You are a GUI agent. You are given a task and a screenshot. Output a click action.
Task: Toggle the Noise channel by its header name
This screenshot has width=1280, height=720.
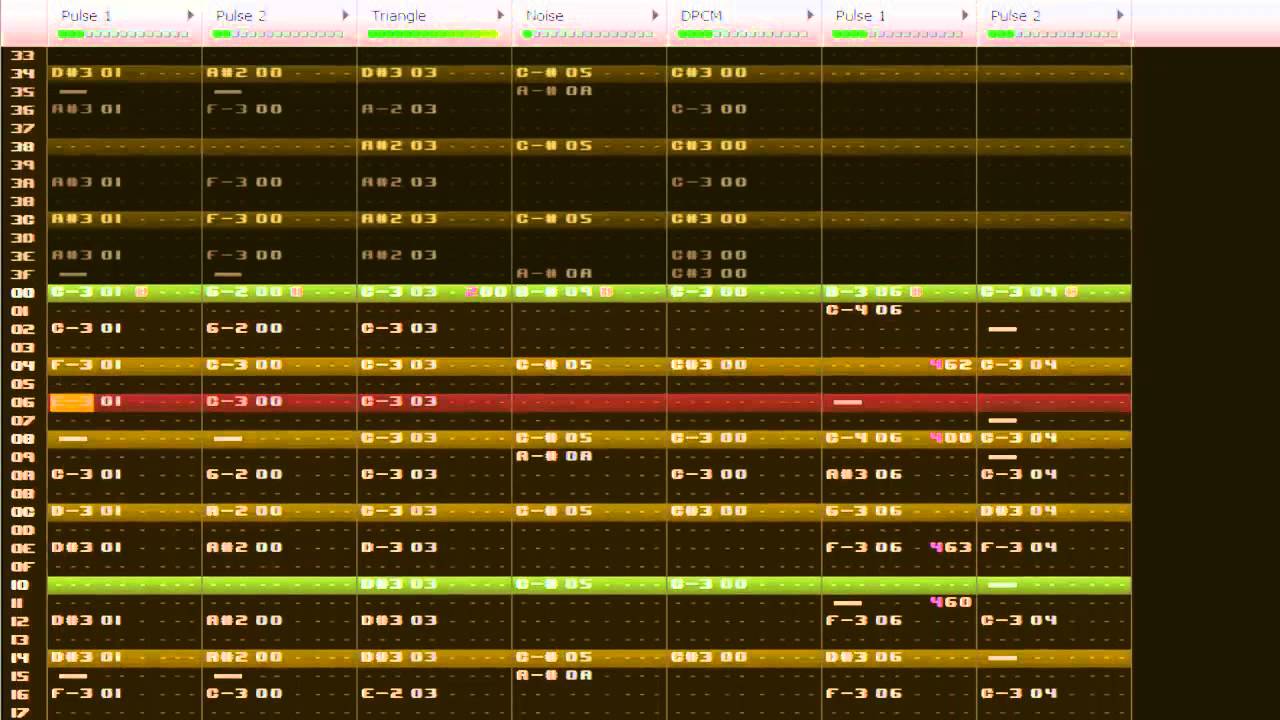(x=545, y=16)
